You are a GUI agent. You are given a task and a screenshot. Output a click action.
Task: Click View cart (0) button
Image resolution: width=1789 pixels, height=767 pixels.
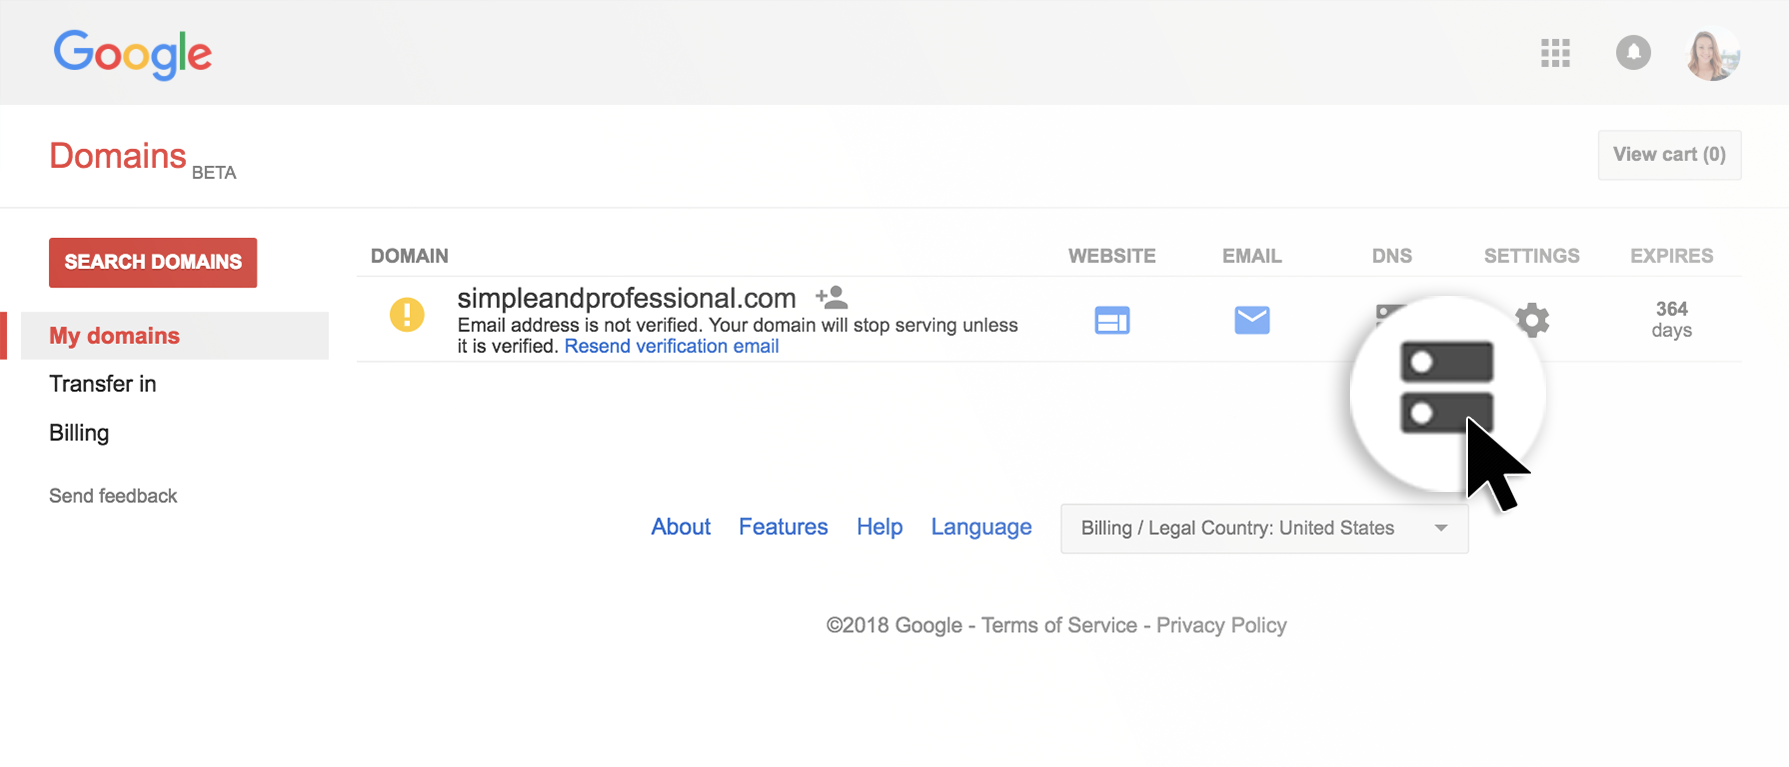coord(1668,155)
